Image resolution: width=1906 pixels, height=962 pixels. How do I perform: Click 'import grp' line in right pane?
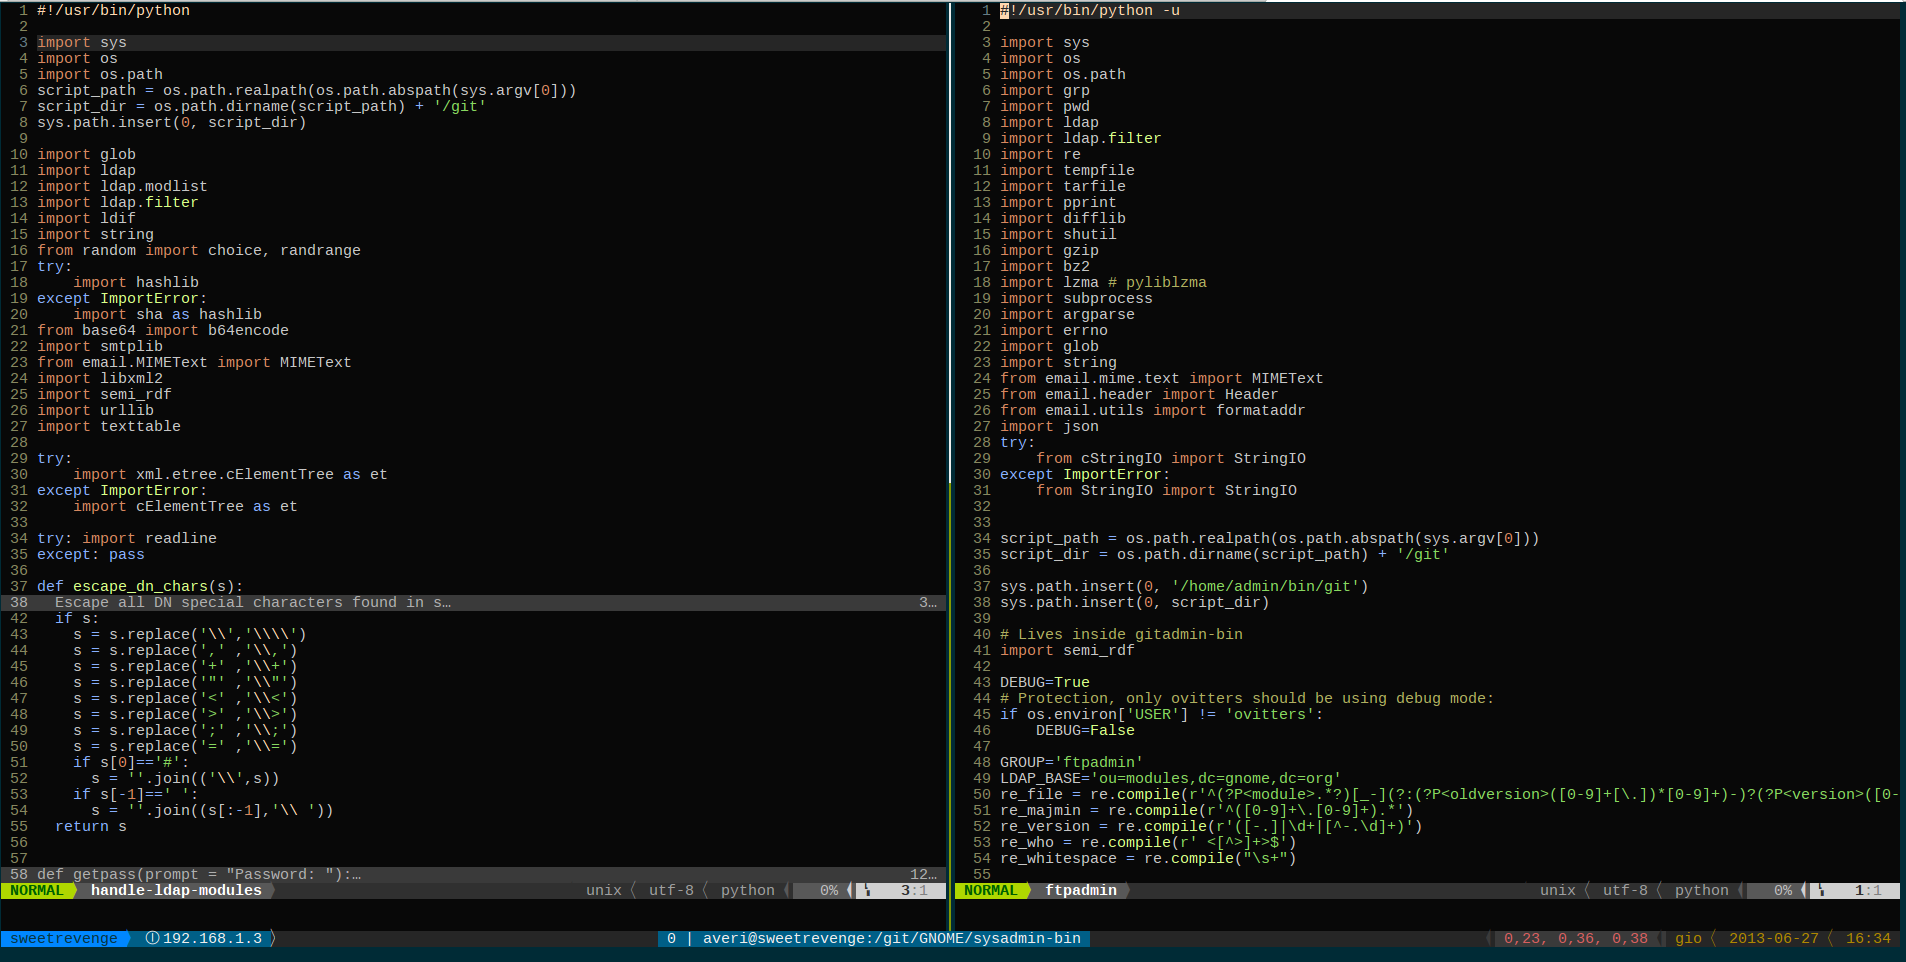[x=1045, y=90]
